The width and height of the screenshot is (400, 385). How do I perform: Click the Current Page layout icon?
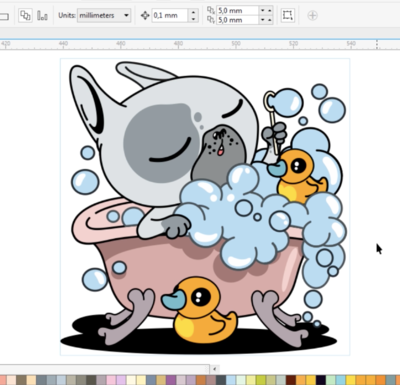(42, 15)
